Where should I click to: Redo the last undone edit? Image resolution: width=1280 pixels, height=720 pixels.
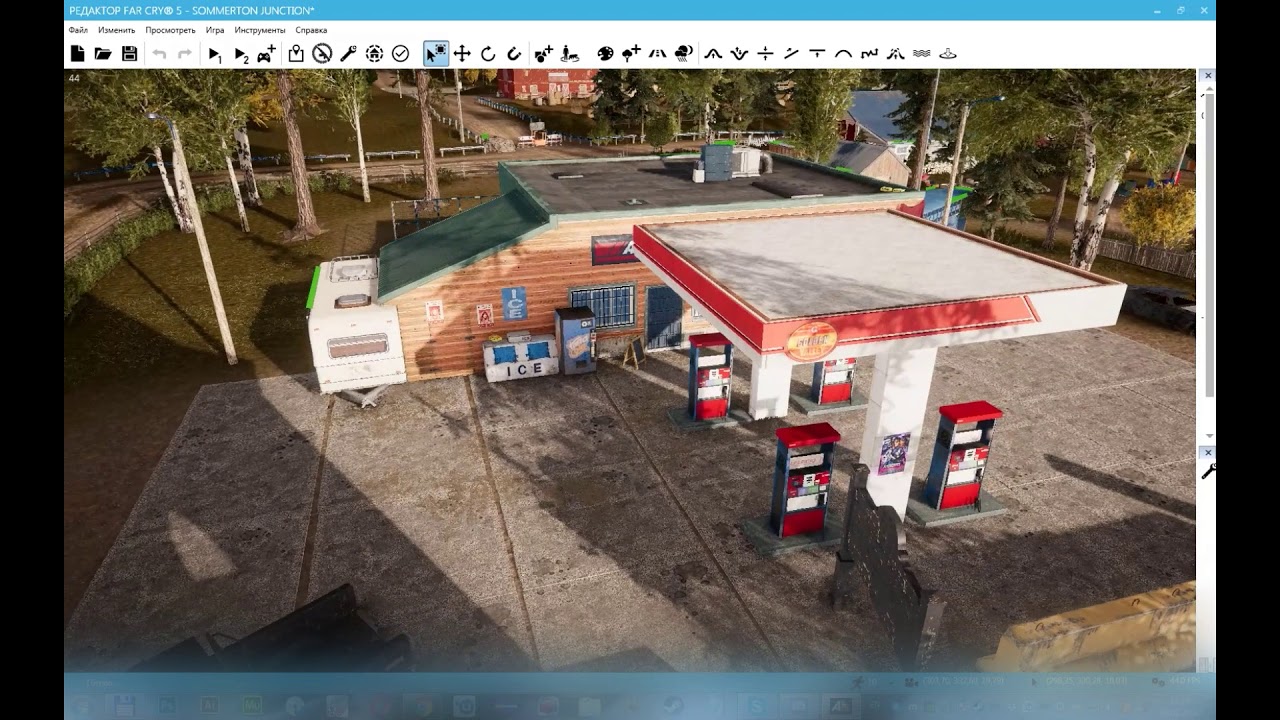[x=185, y=54]
